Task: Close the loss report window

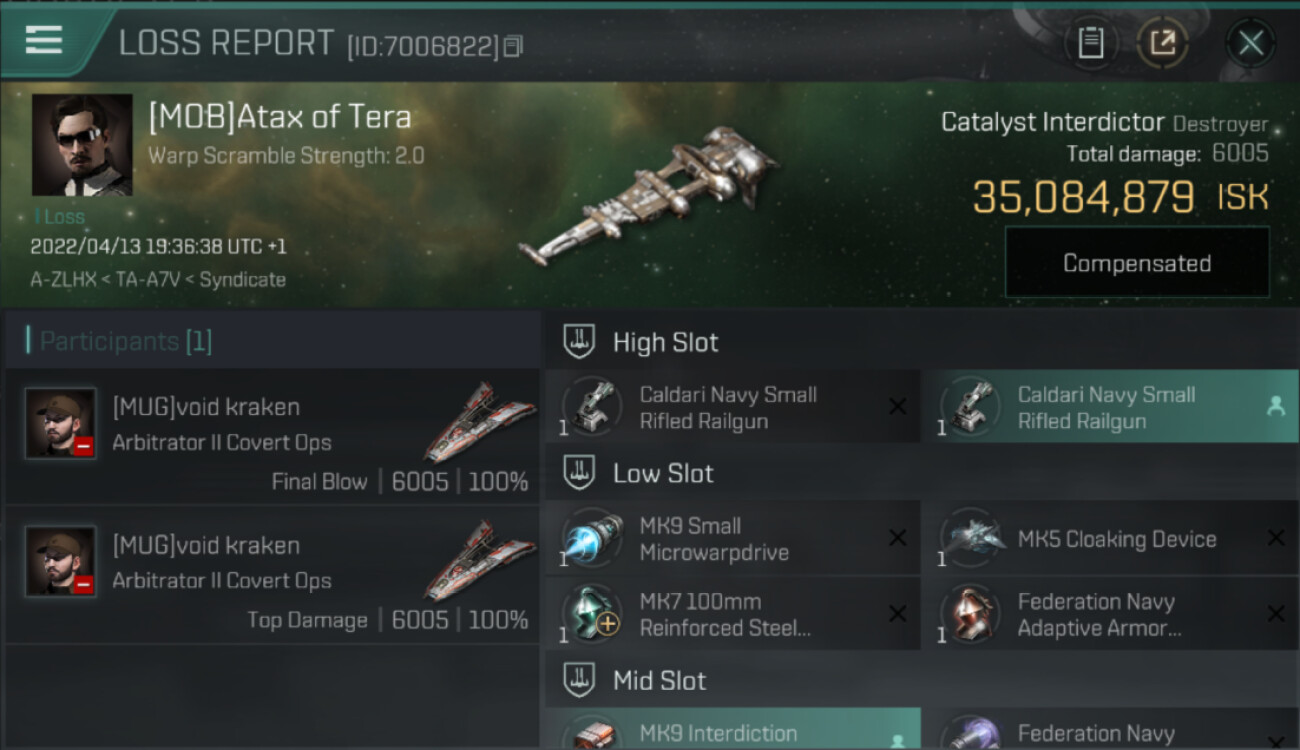Action: click(1251, 43)
